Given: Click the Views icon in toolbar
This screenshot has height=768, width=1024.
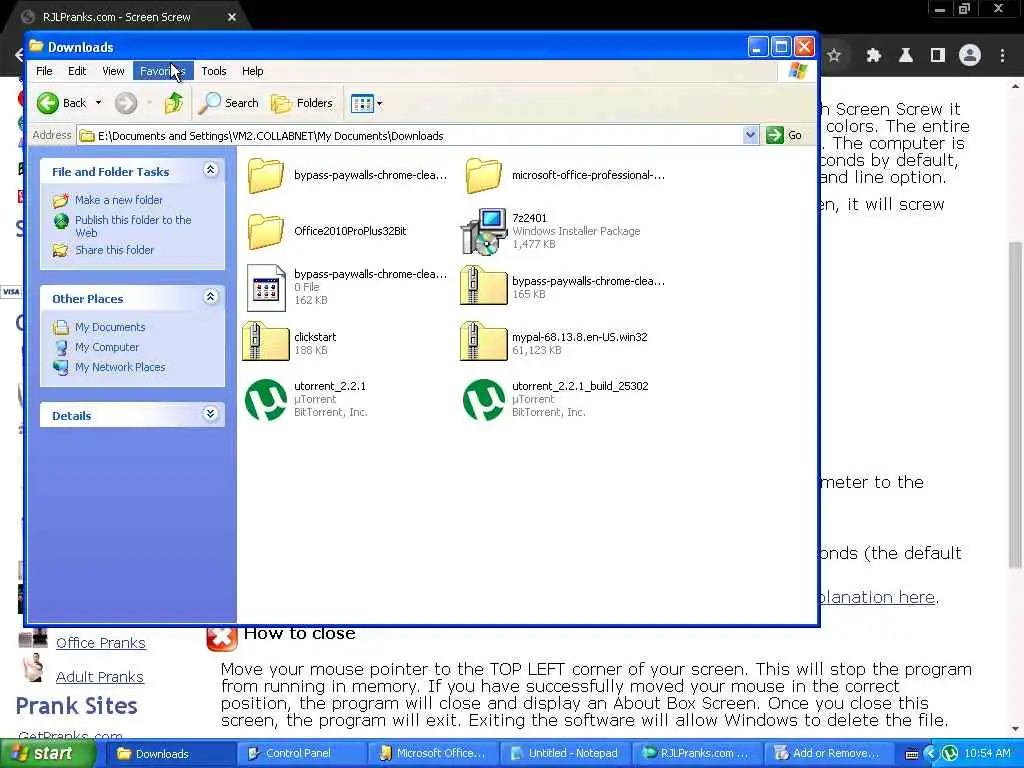Looking at the screenshot, I should click(x=362, y=103).
